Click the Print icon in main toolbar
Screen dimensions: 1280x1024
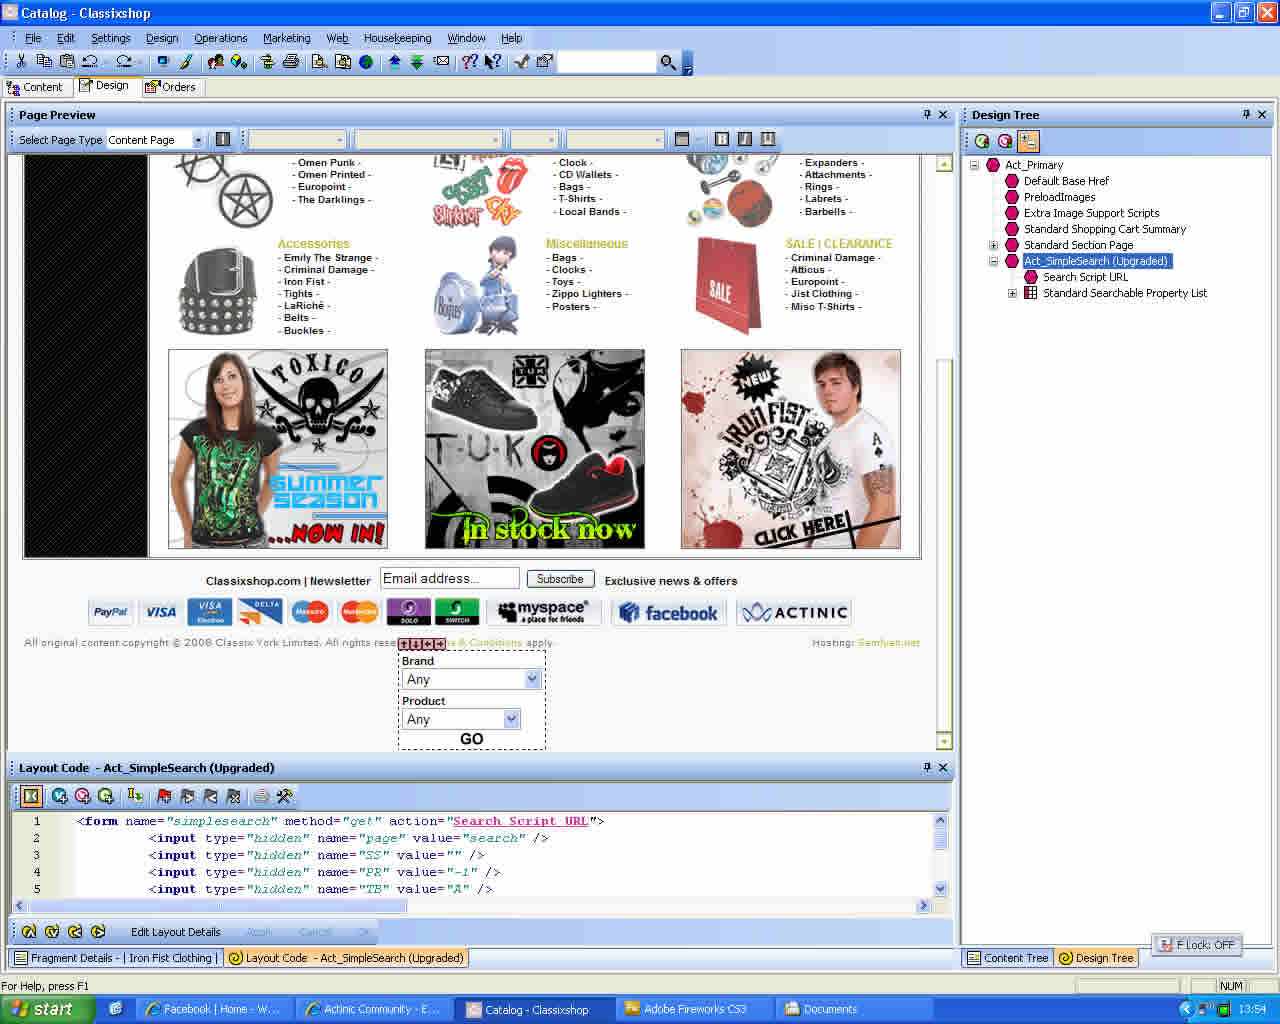pyautogui.click(x=290, y=62)
